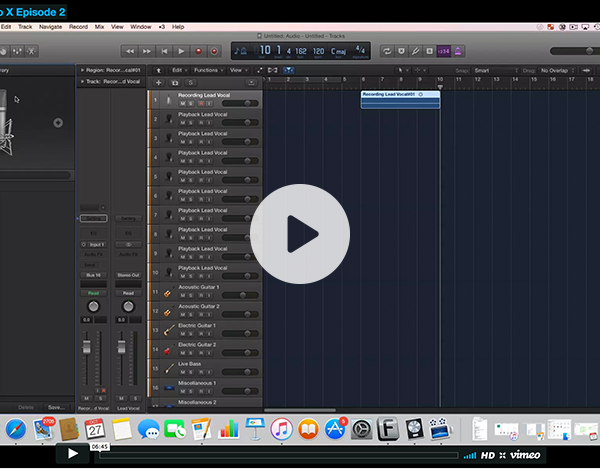Viewport: 600px width, 470px height.
Task: Open the Navigate menu
Action: pyautogui.click(x=50, y=26)
